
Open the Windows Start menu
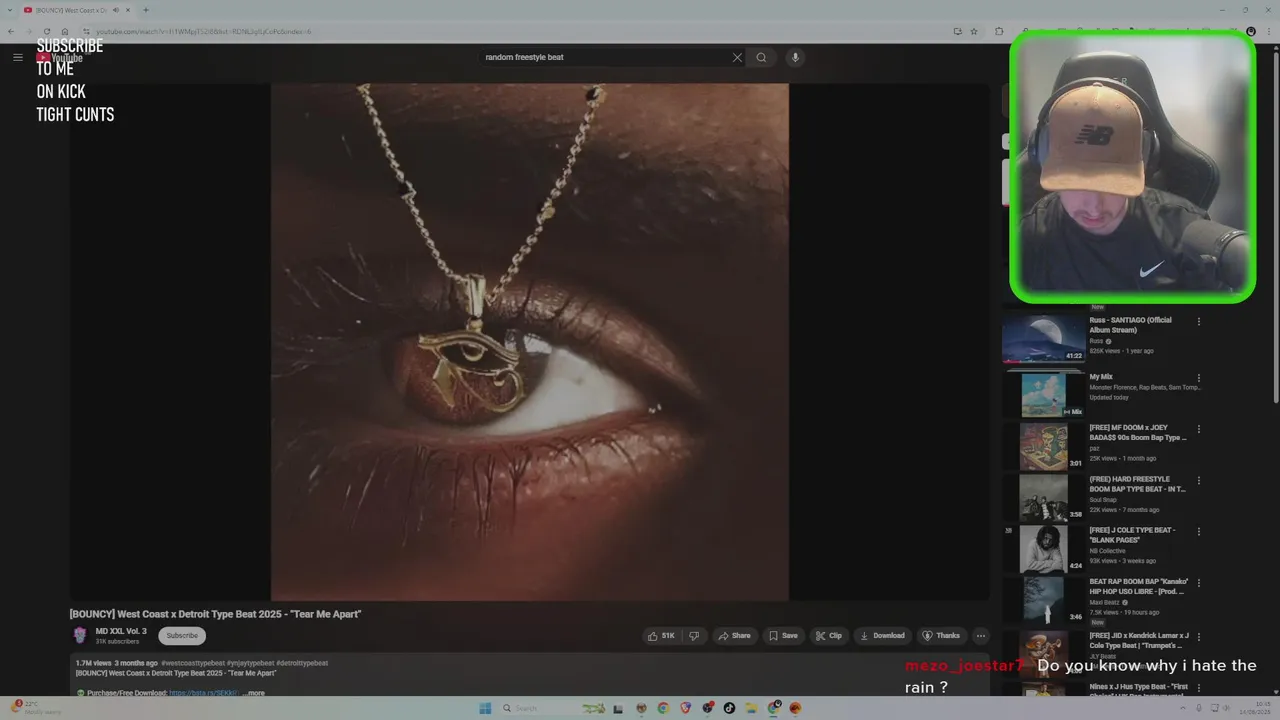tap(485, 708)
